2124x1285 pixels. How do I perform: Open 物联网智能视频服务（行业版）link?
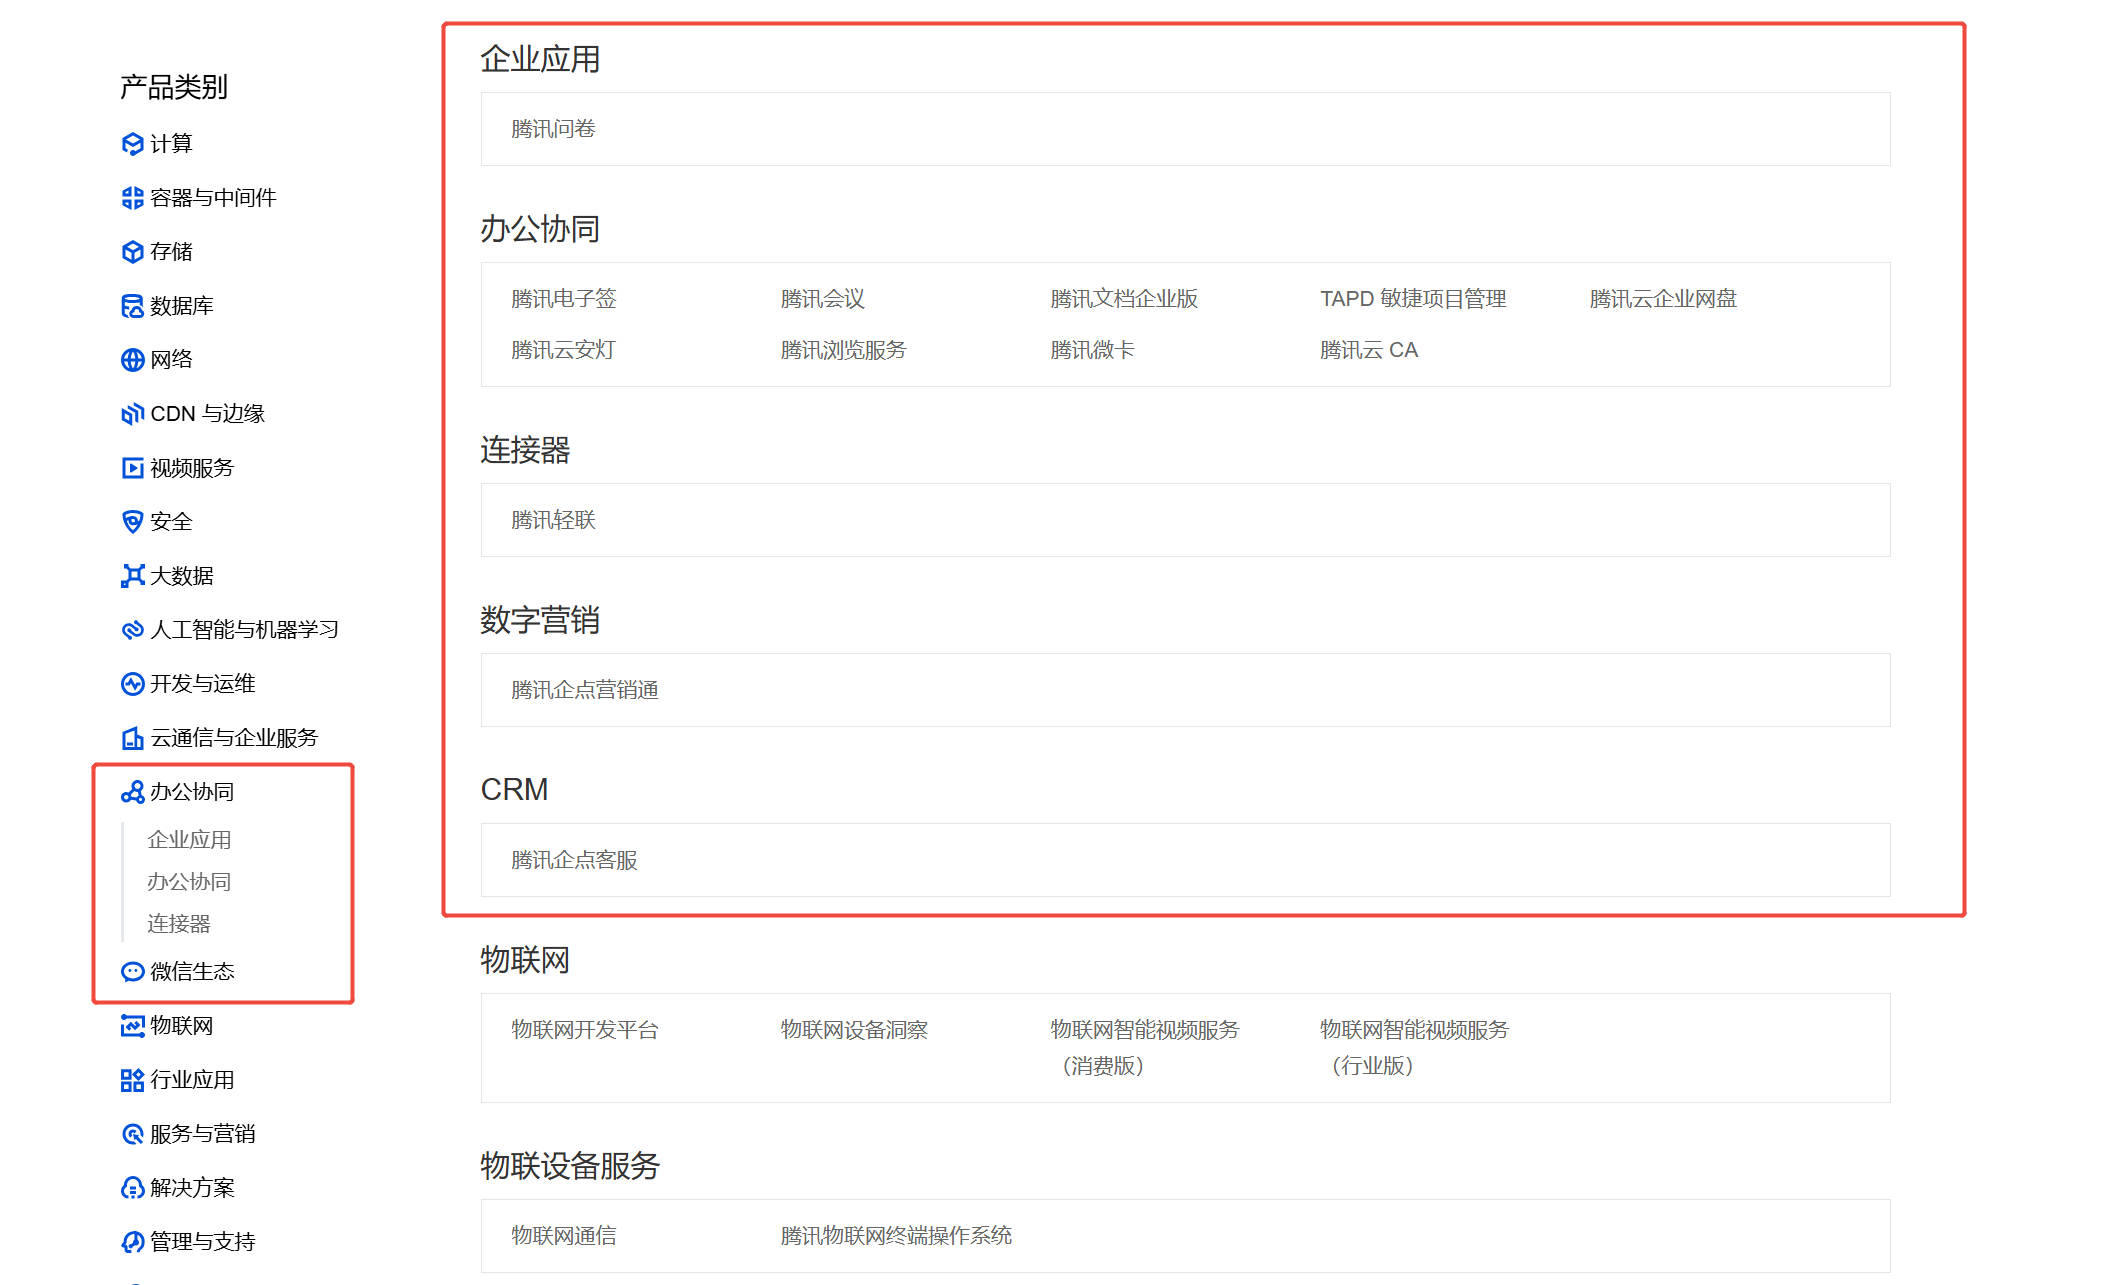click(1414, 1048)
